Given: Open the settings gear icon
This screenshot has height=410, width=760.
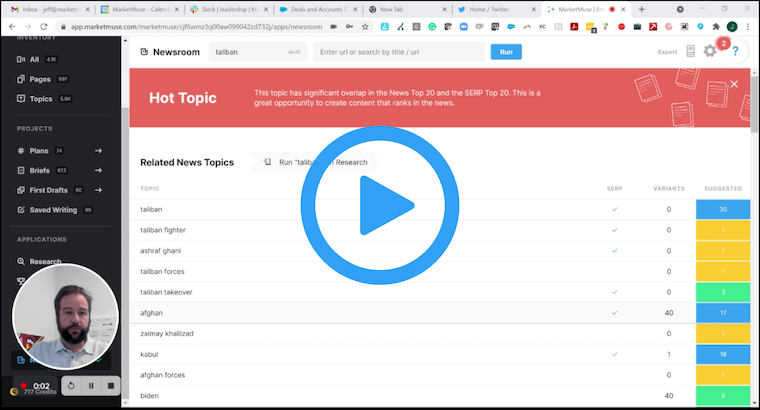Looking at the screenshot, I should pos(710,51).
